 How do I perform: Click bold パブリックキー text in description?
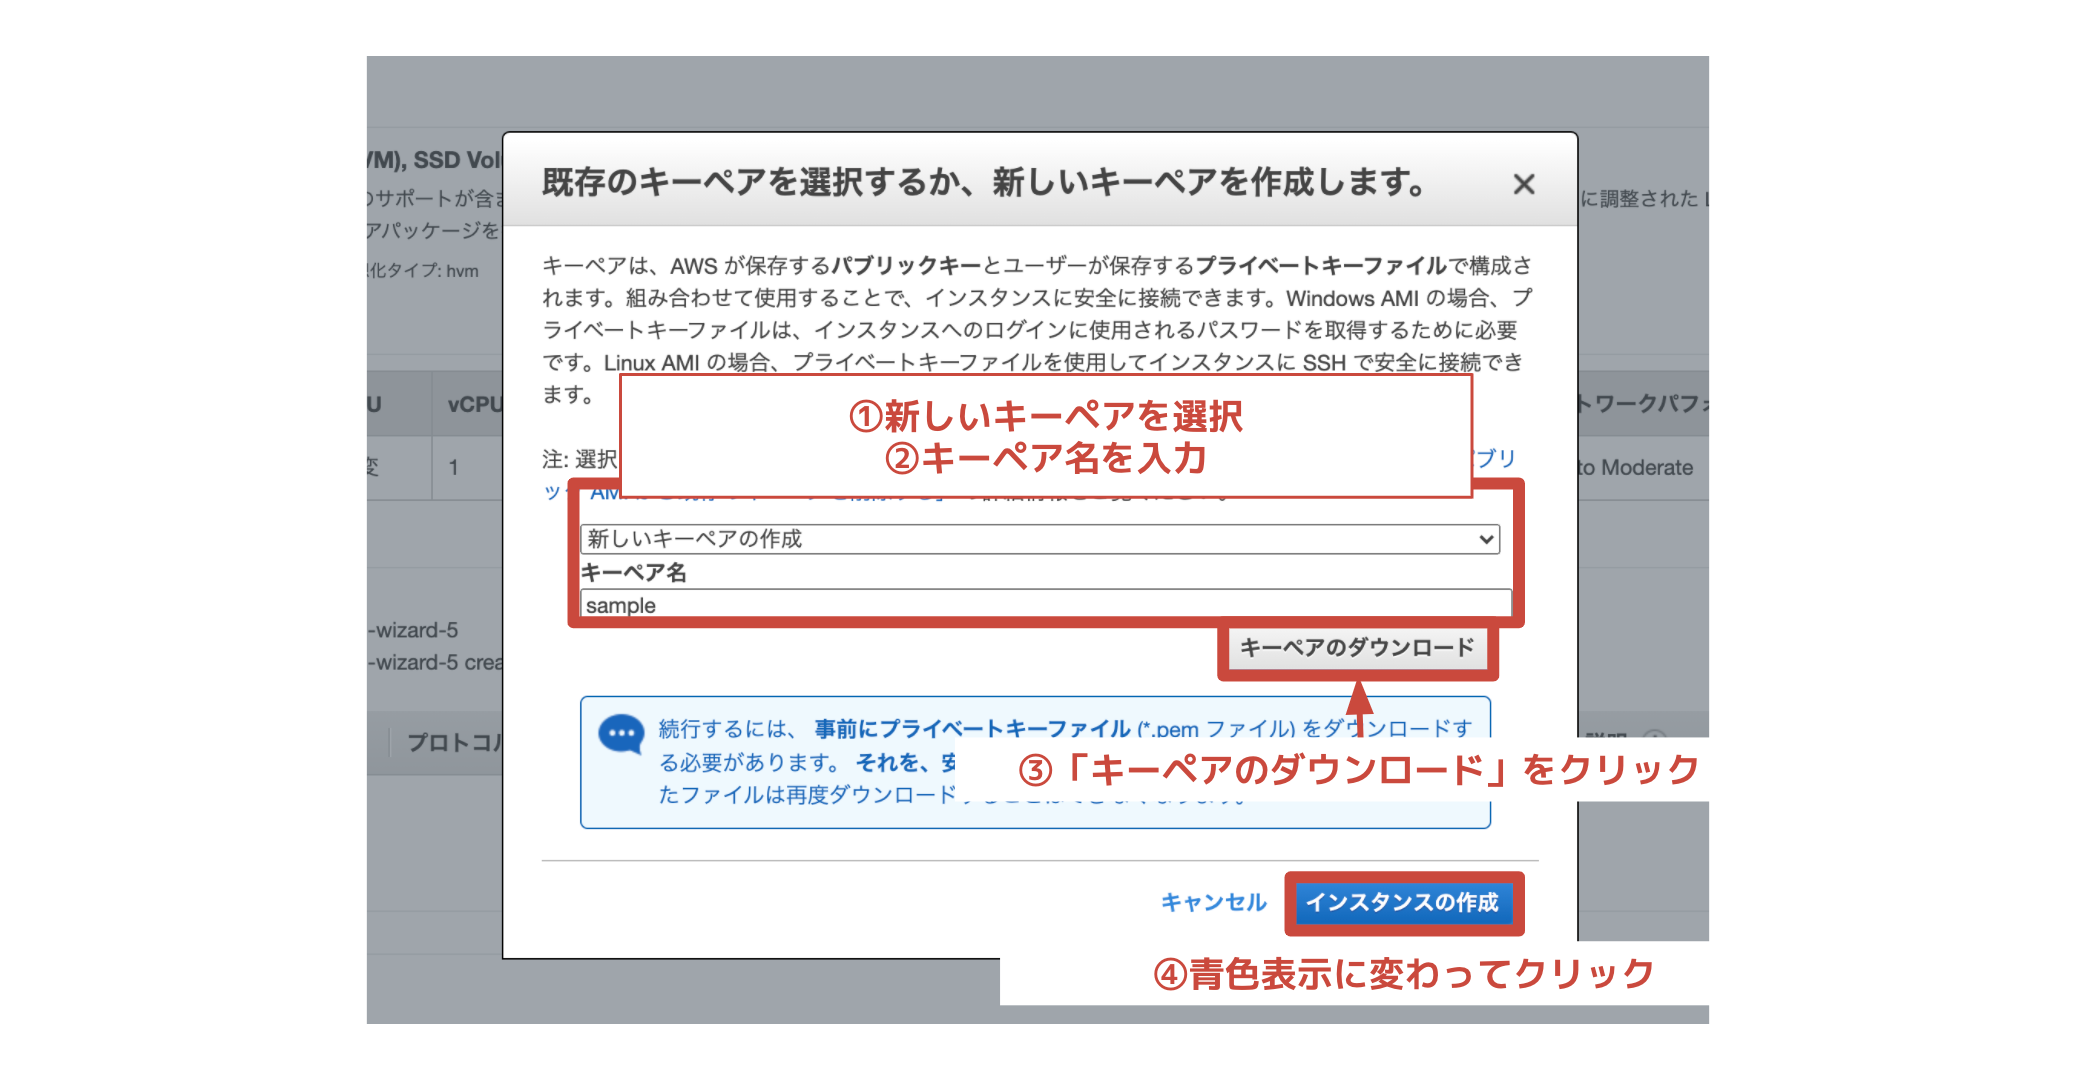click(x=906, y=266)
